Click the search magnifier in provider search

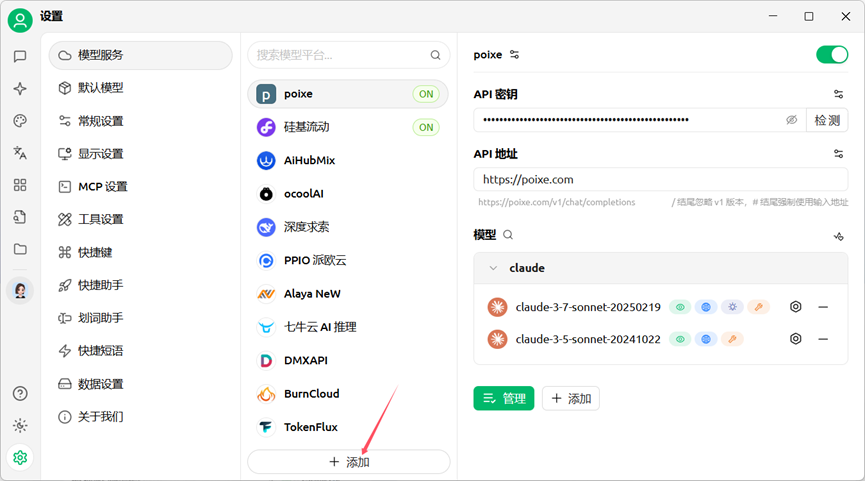[x=435, y=55]
